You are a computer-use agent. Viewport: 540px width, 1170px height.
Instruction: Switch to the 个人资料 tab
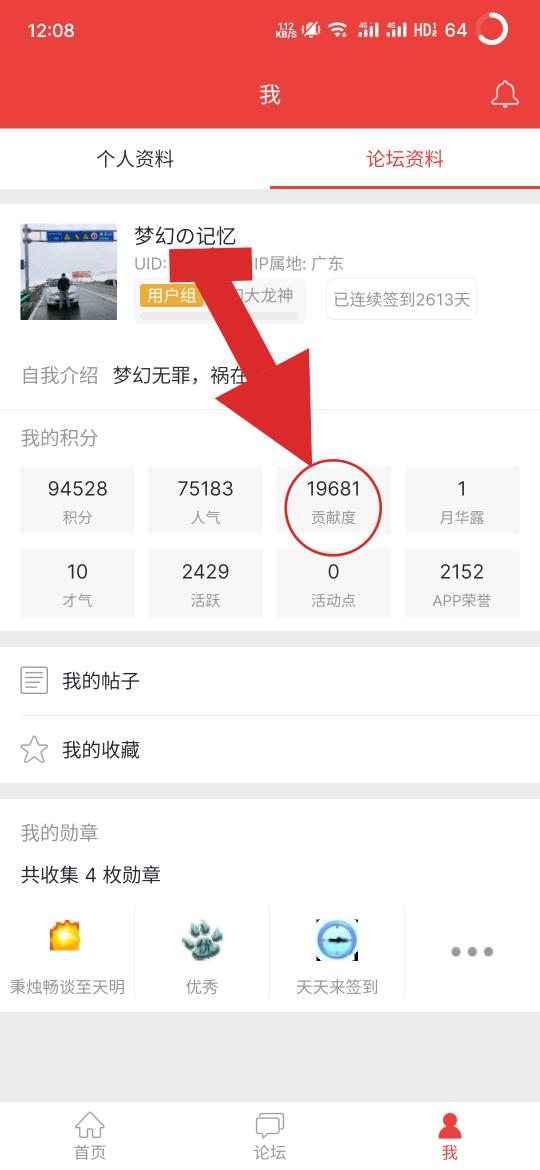coord(135,159)
